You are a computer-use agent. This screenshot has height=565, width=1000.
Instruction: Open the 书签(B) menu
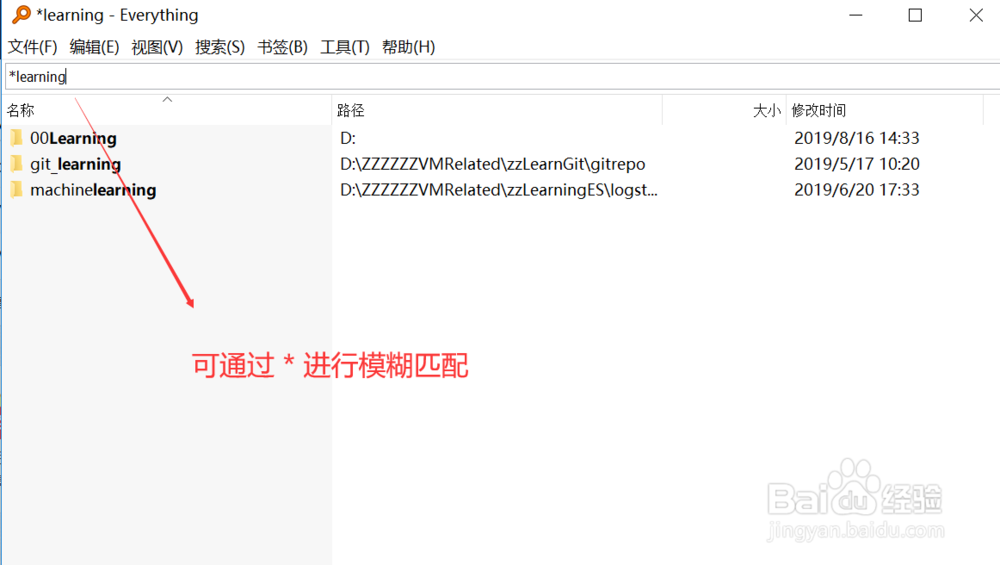tap(282, 47)
